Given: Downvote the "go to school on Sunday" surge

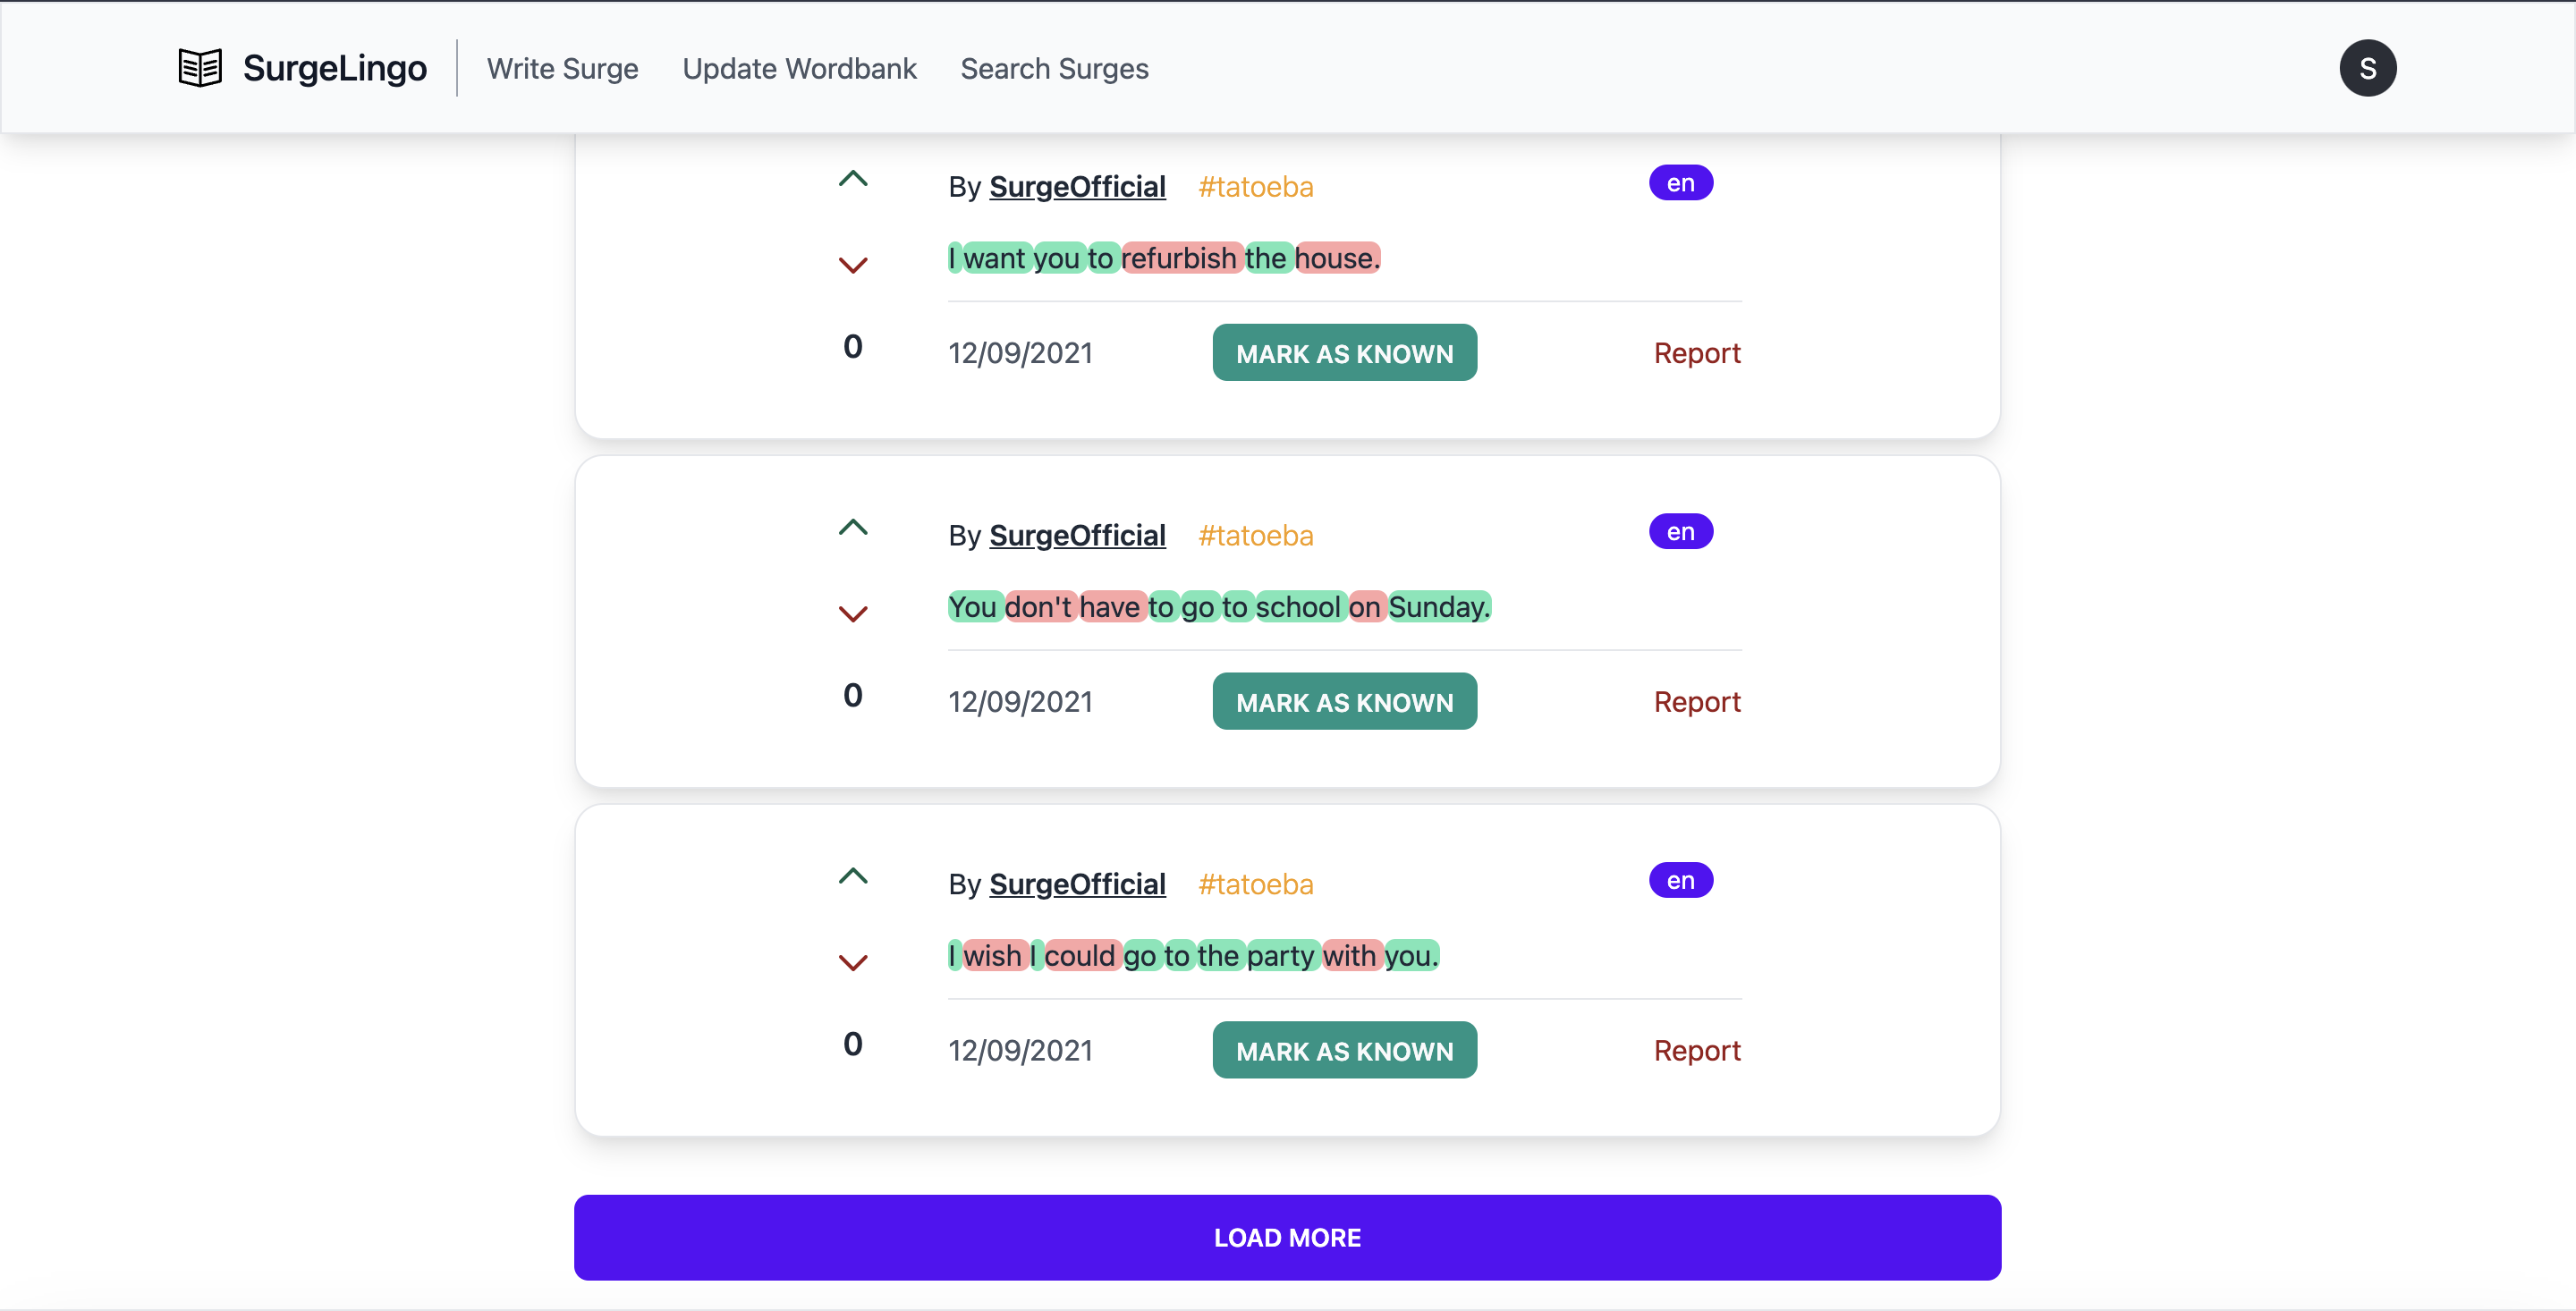Looking at the screenshot, I should click(852, 614).
